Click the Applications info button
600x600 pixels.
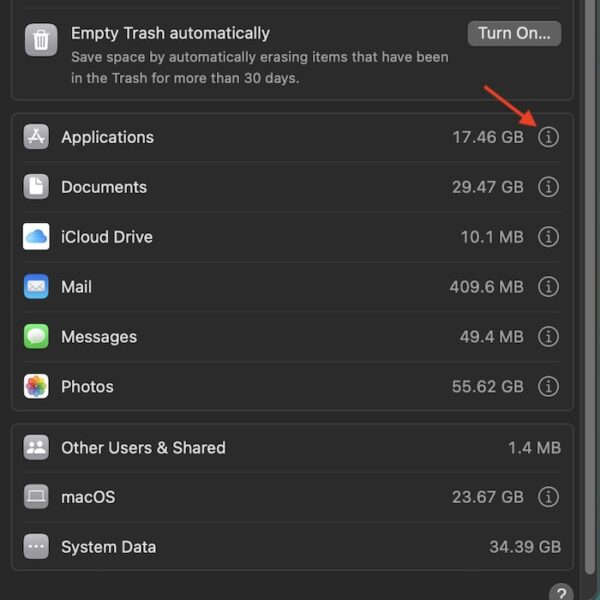(x=548, y=137)
